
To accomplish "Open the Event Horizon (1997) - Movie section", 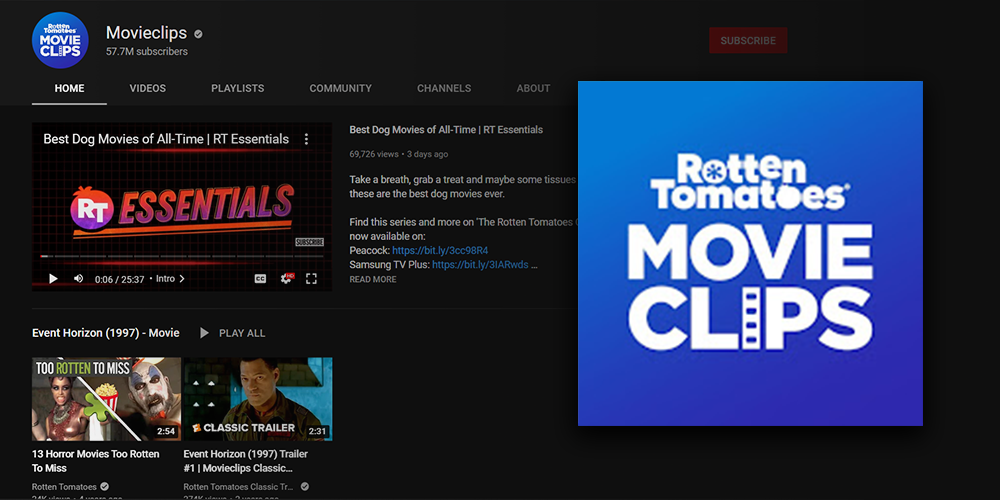I will click(x=105, y=333).
